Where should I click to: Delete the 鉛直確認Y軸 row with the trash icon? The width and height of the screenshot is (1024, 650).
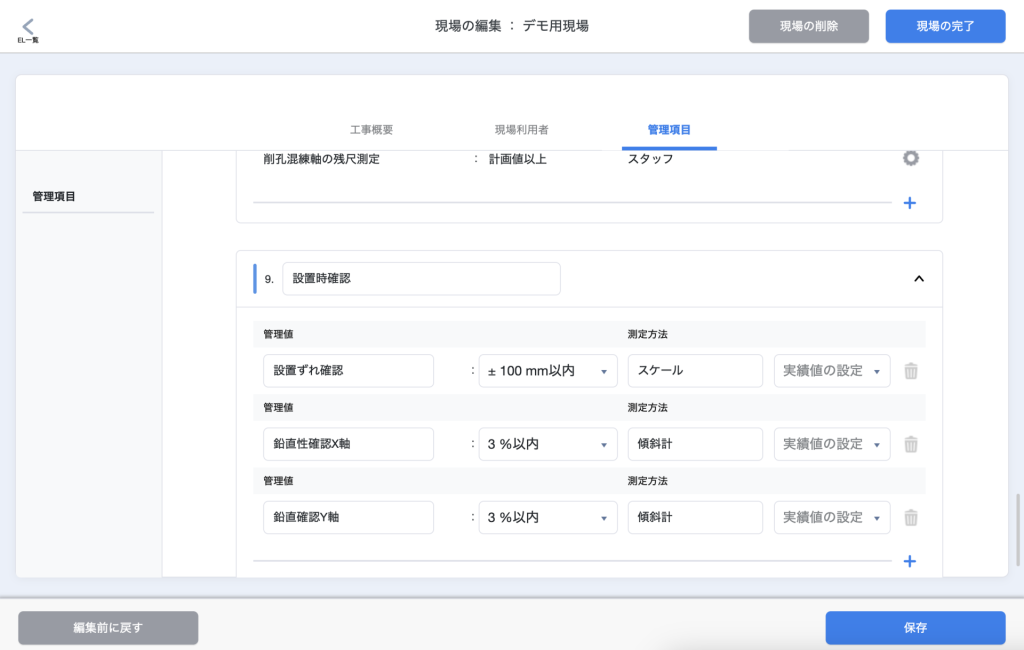910,518
